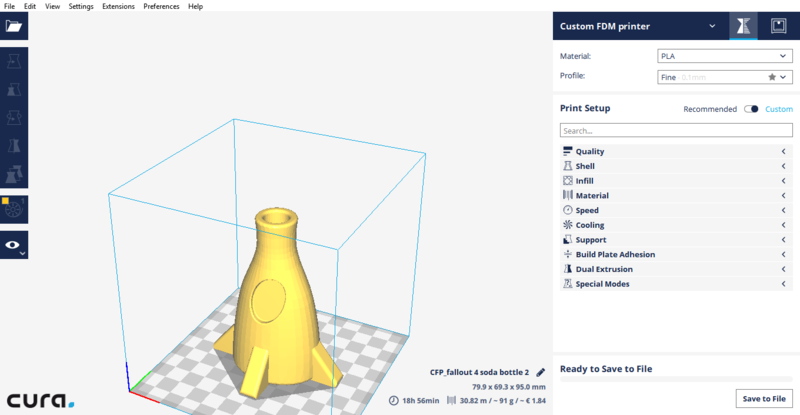Click the Material category icon
Screen dimensions: 800x415
[x=567, y=195]
